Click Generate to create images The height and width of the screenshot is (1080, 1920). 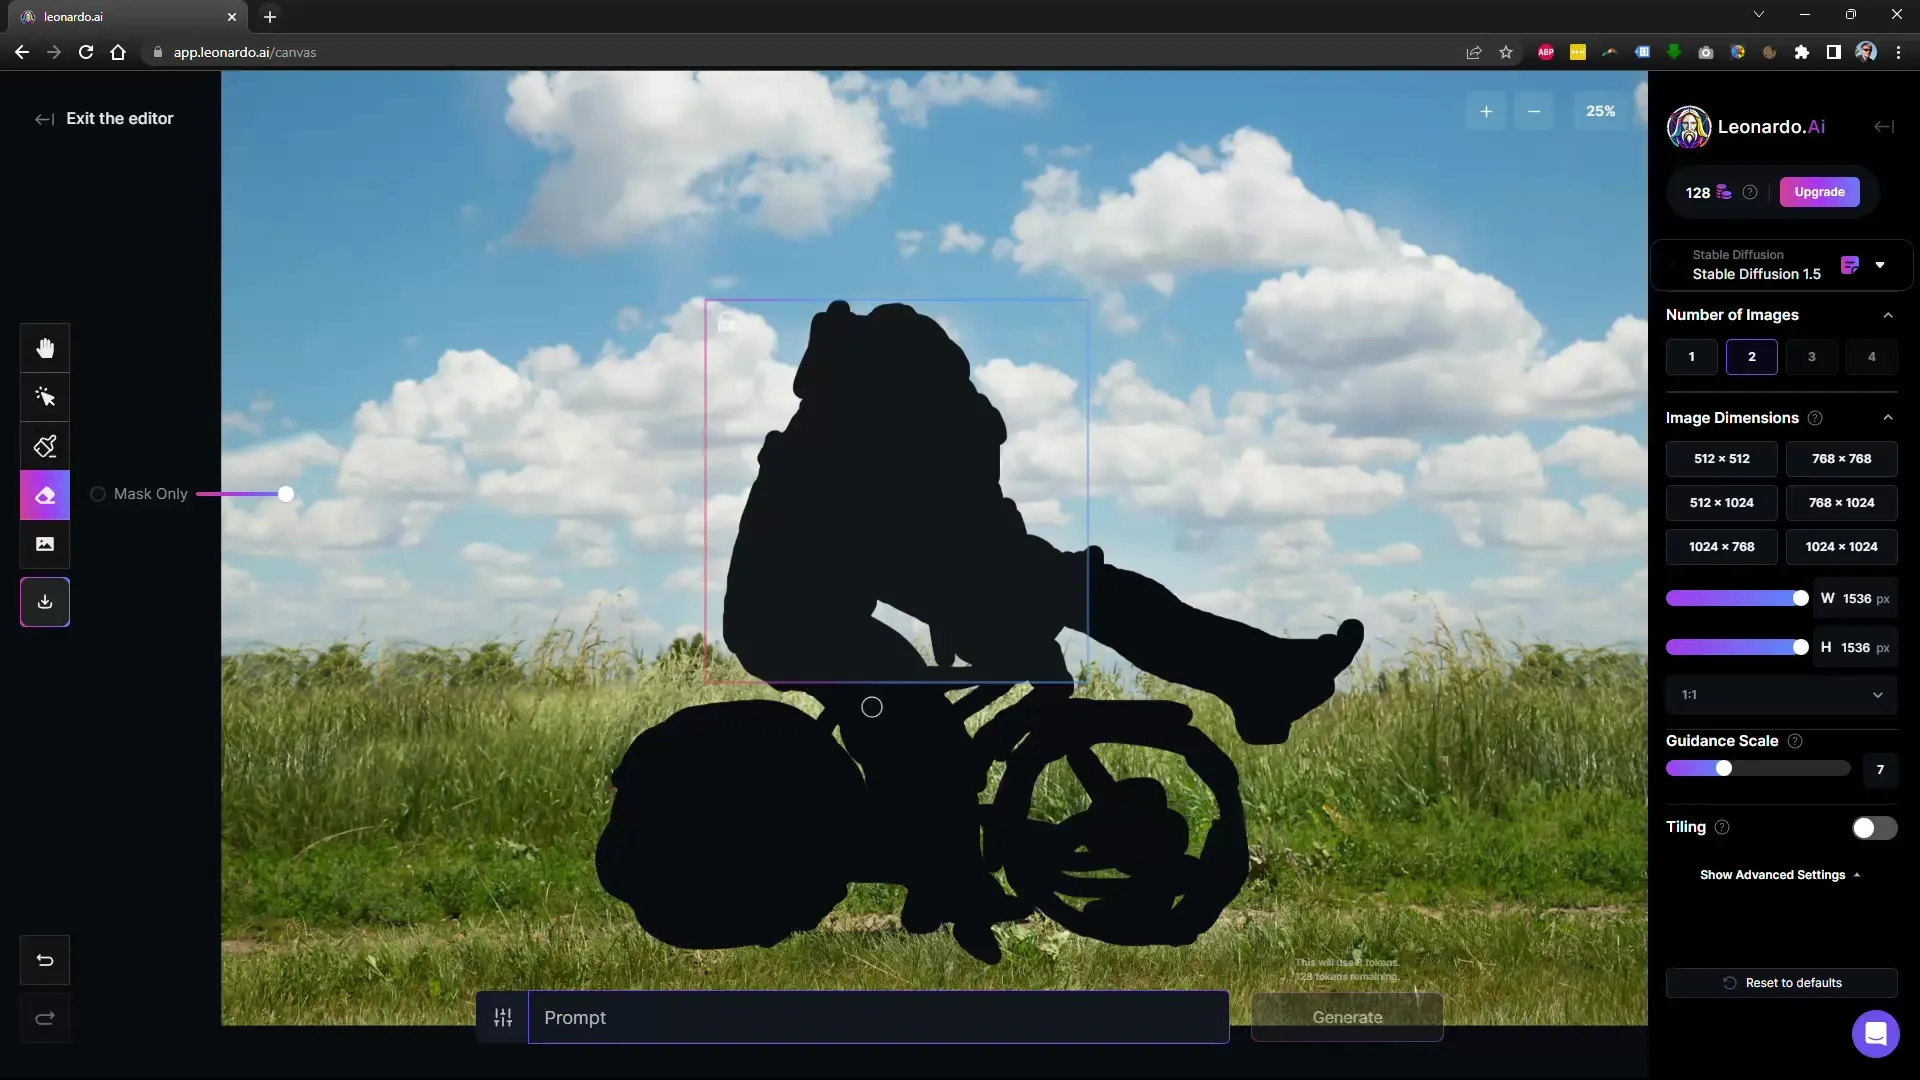[1348, 1015]
